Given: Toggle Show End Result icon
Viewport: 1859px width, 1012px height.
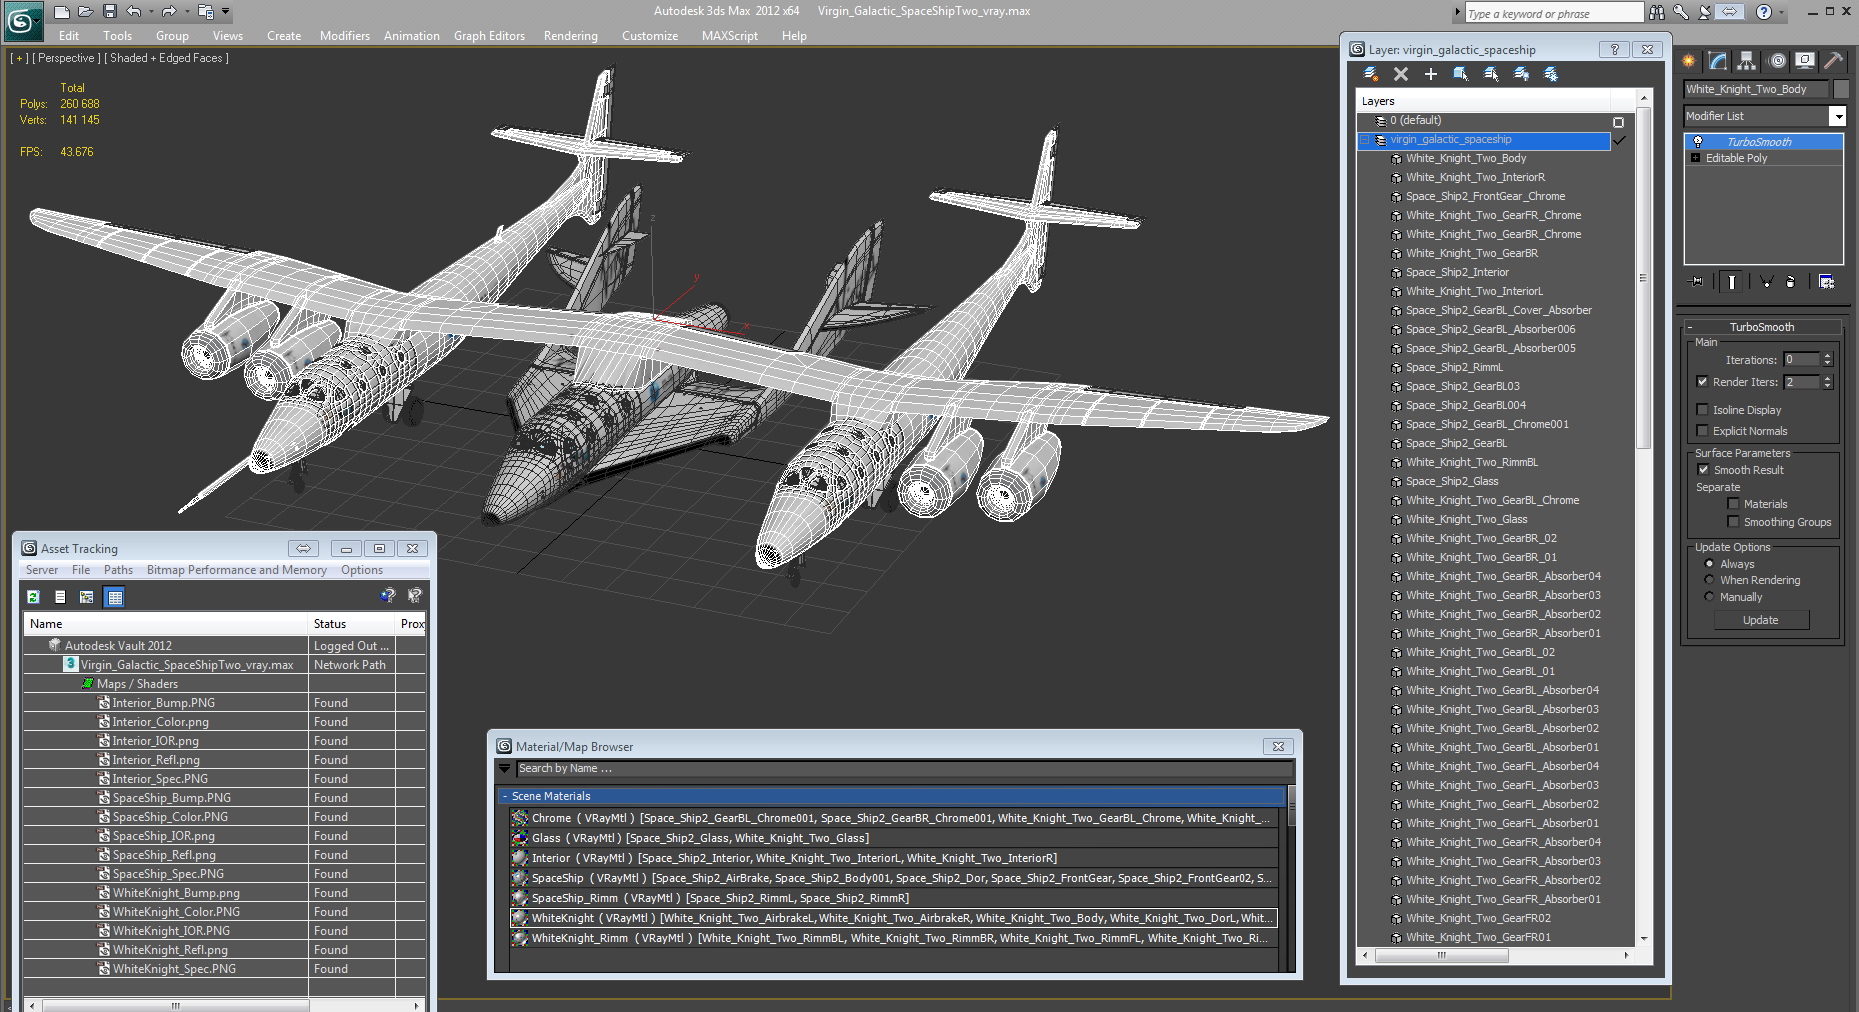Looking at the screenshot, I should [1732, 282].
